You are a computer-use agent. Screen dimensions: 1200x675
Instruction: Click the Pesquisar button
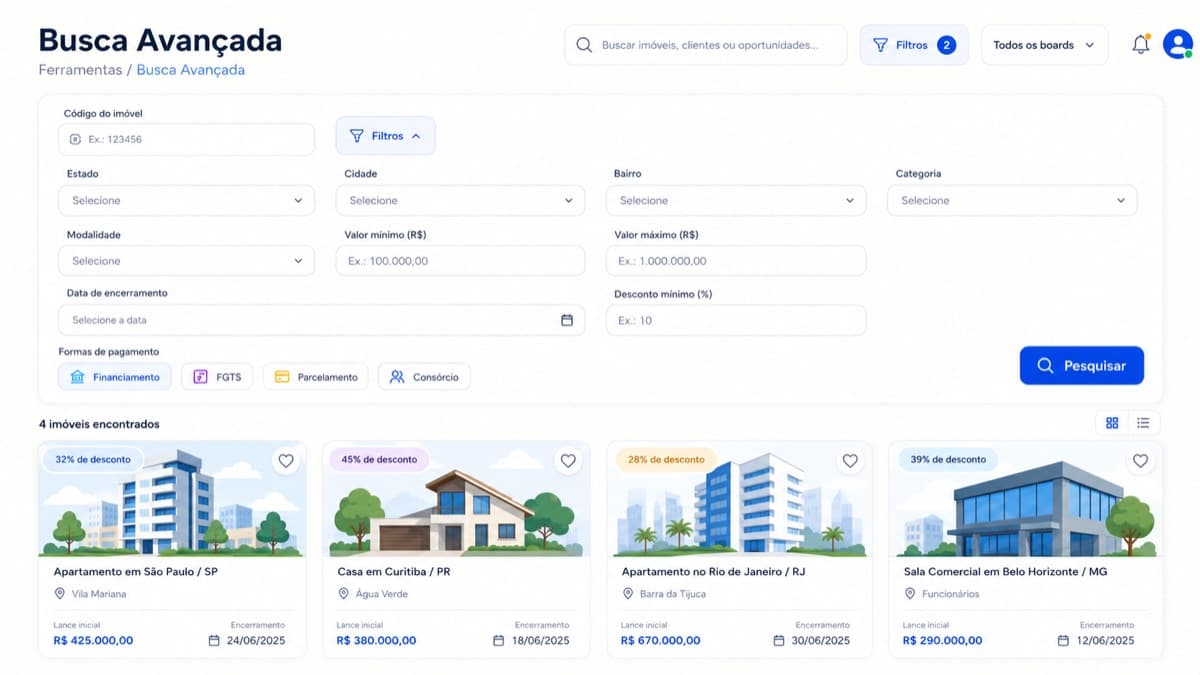(x=1082, y=366)
